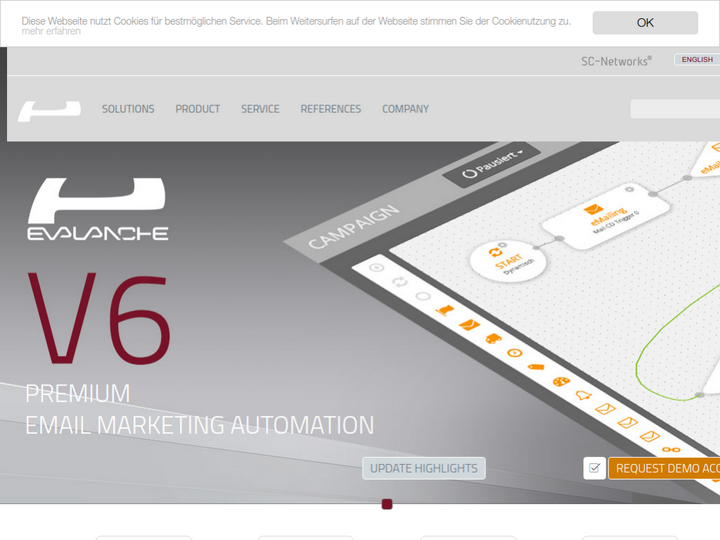
Task: Select the target circle icon in campaign sidebar
Action: 377,267
